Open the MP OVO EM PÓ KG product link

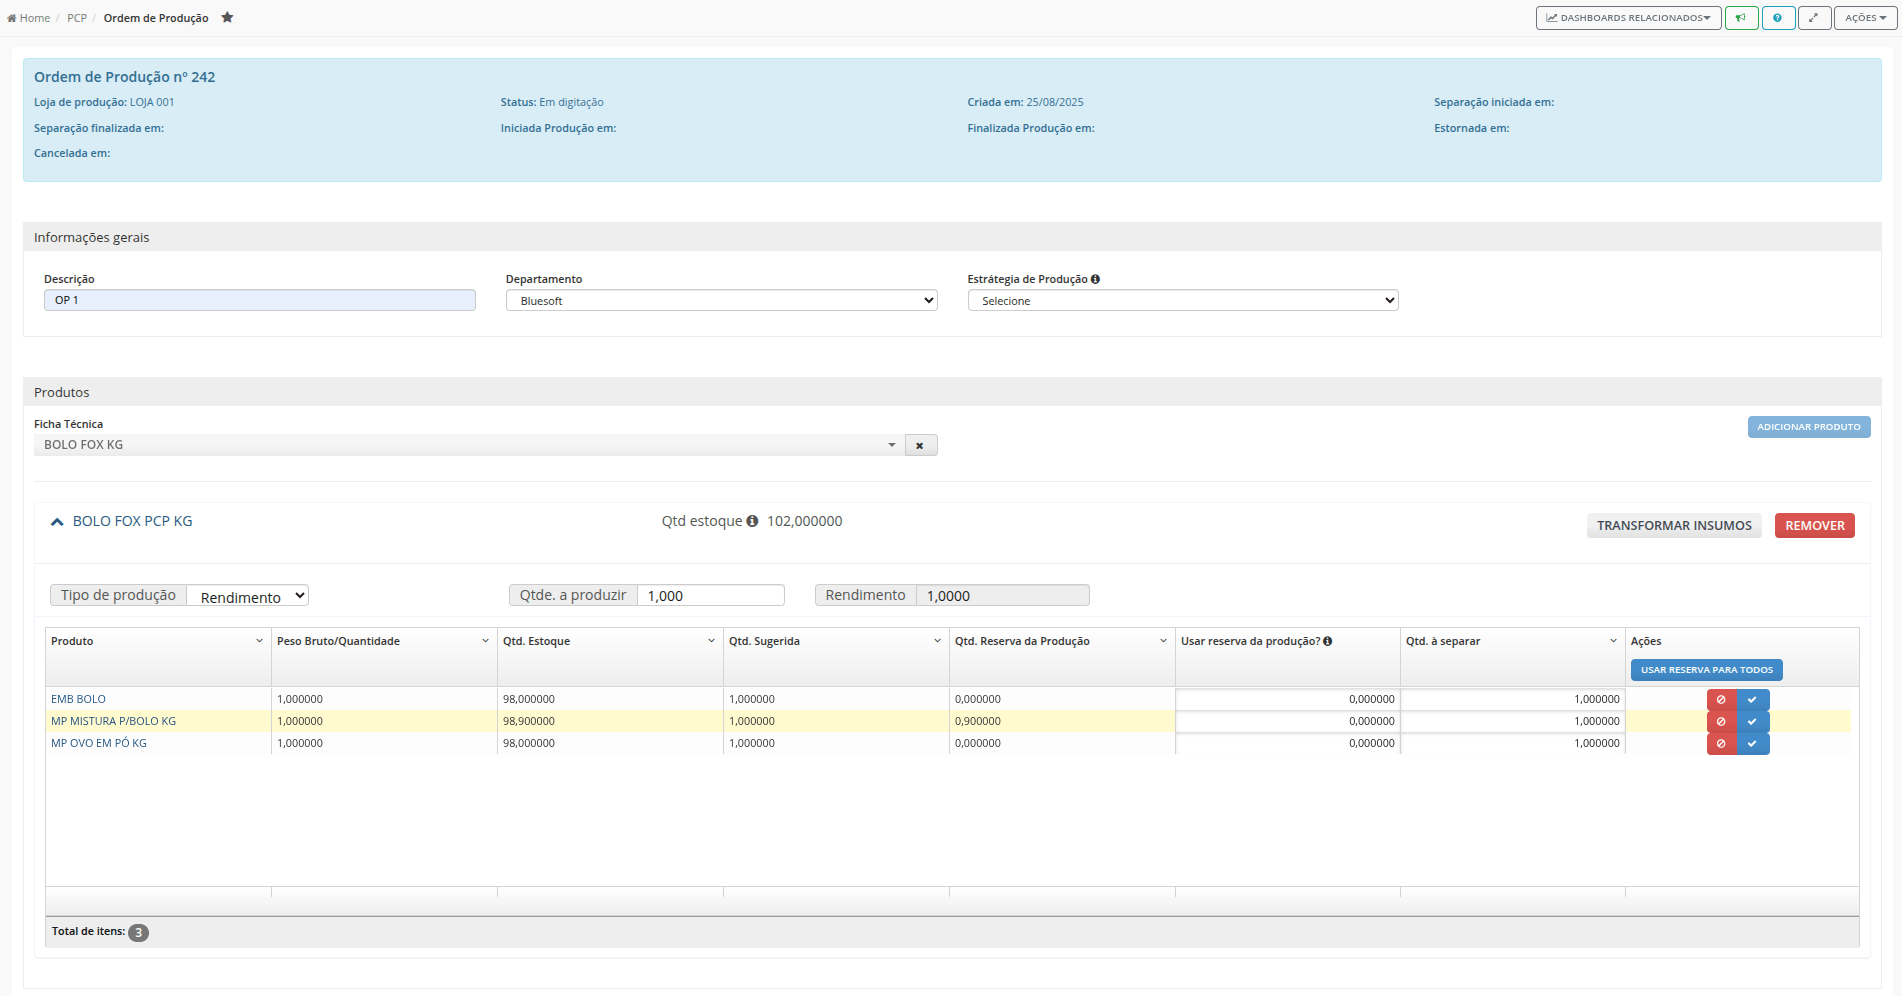[x=99, y=744]
